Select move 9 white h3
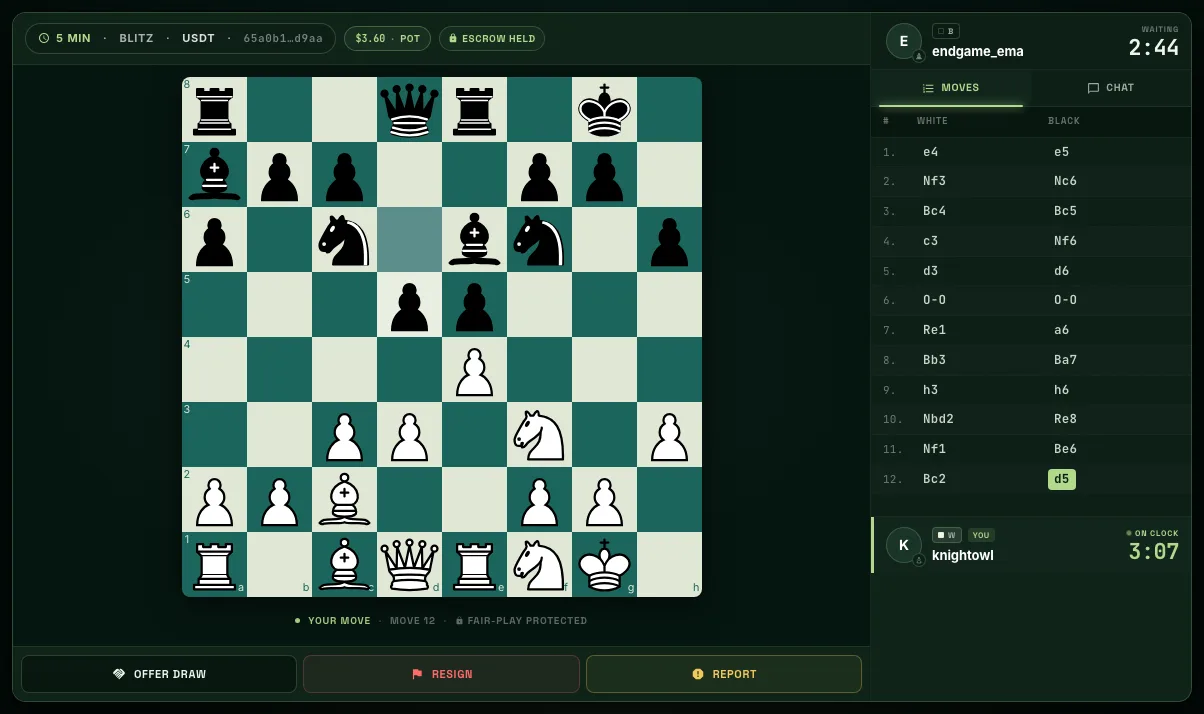1204x714 pixels. coord(931,390)
